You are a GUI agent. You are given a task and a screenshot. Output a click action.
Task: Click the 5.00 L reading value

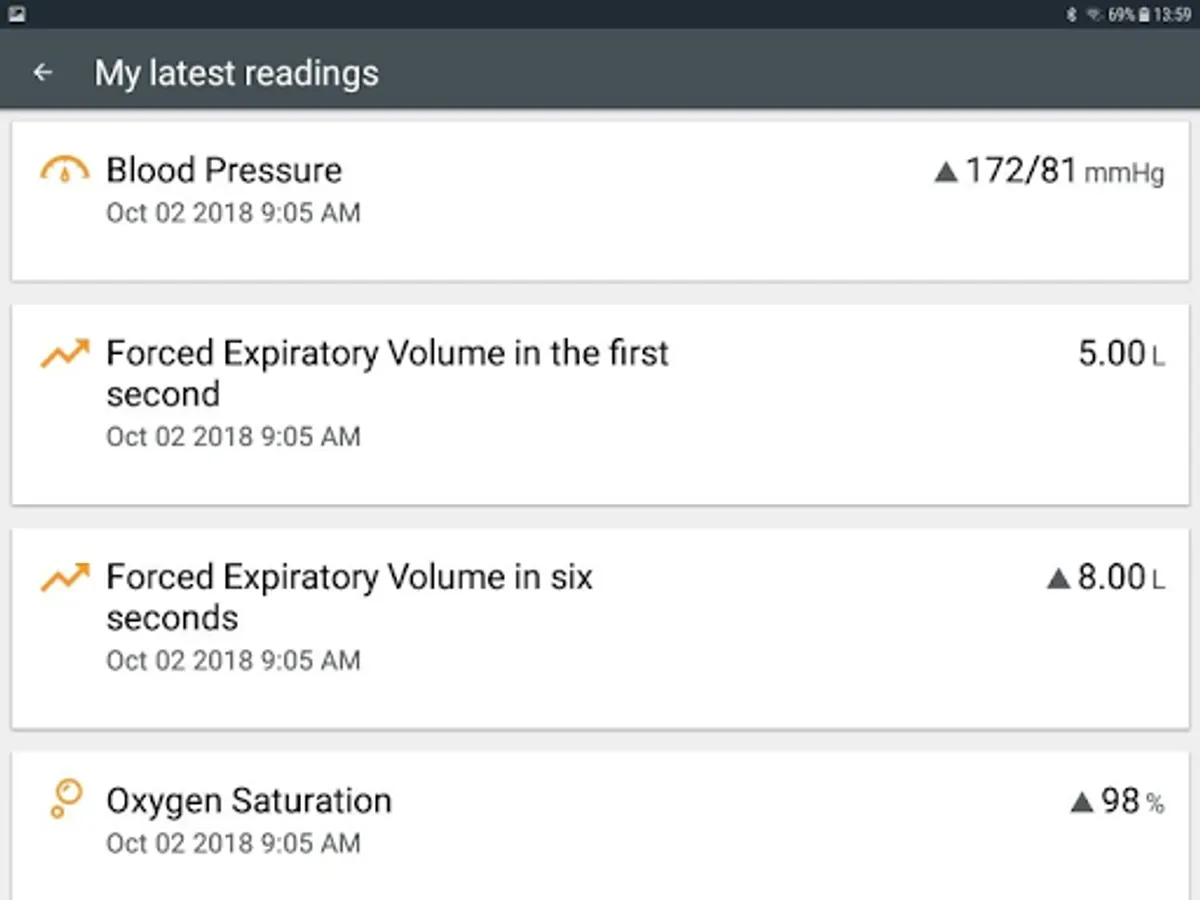tap(1122, 354)
